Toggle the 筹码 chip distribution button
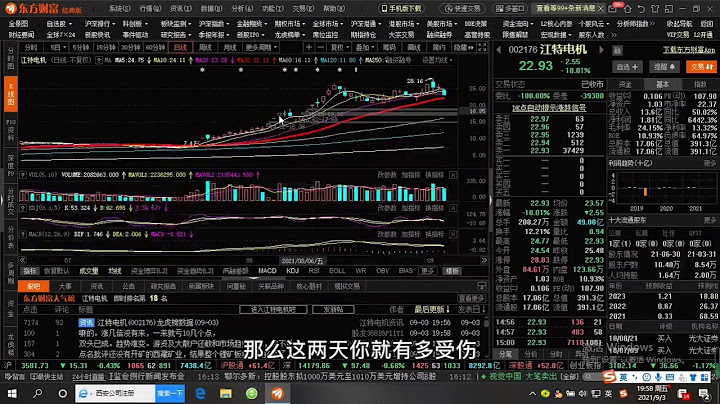Screen dimensions: 720x404 389,47
